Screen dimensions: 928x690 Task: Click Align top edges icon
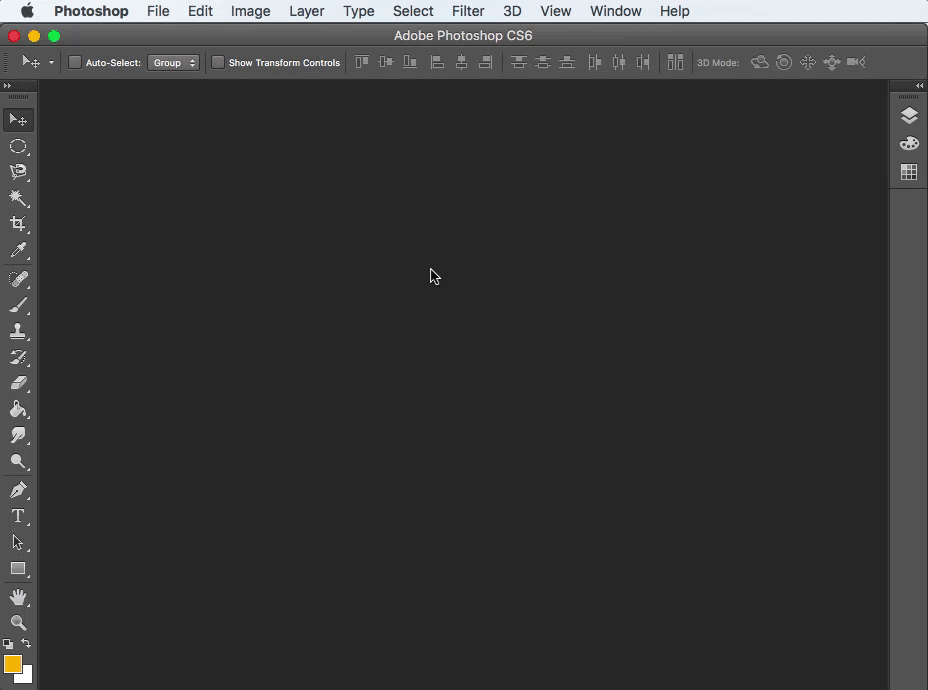362,62
